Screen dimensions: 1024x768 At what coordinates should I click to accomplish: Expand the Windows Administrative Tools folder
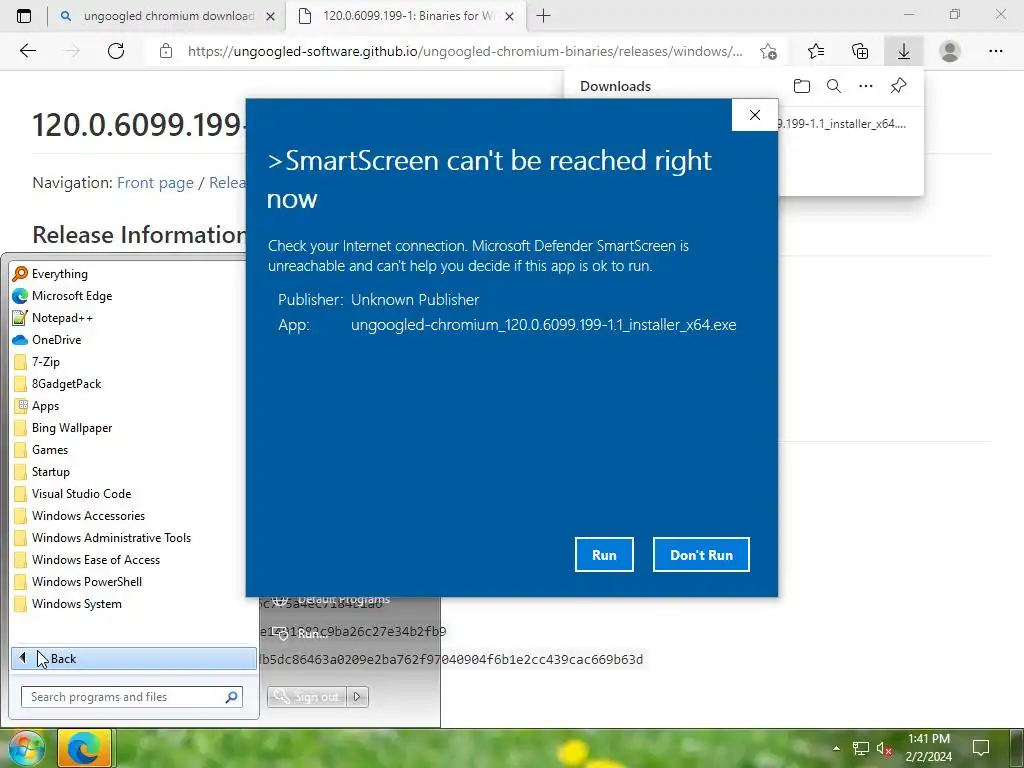(133, 537)
